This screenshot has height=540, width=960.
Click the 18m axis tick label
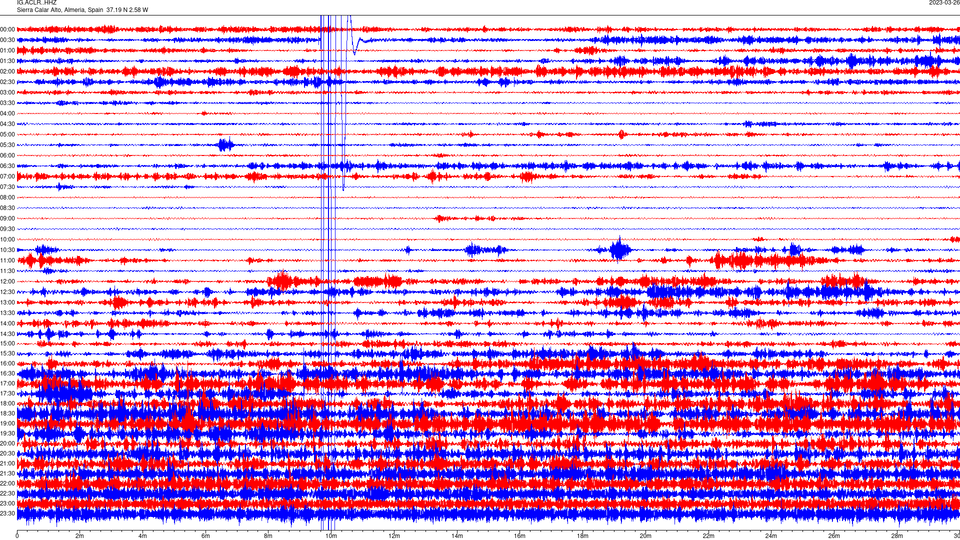click(582, 536)
